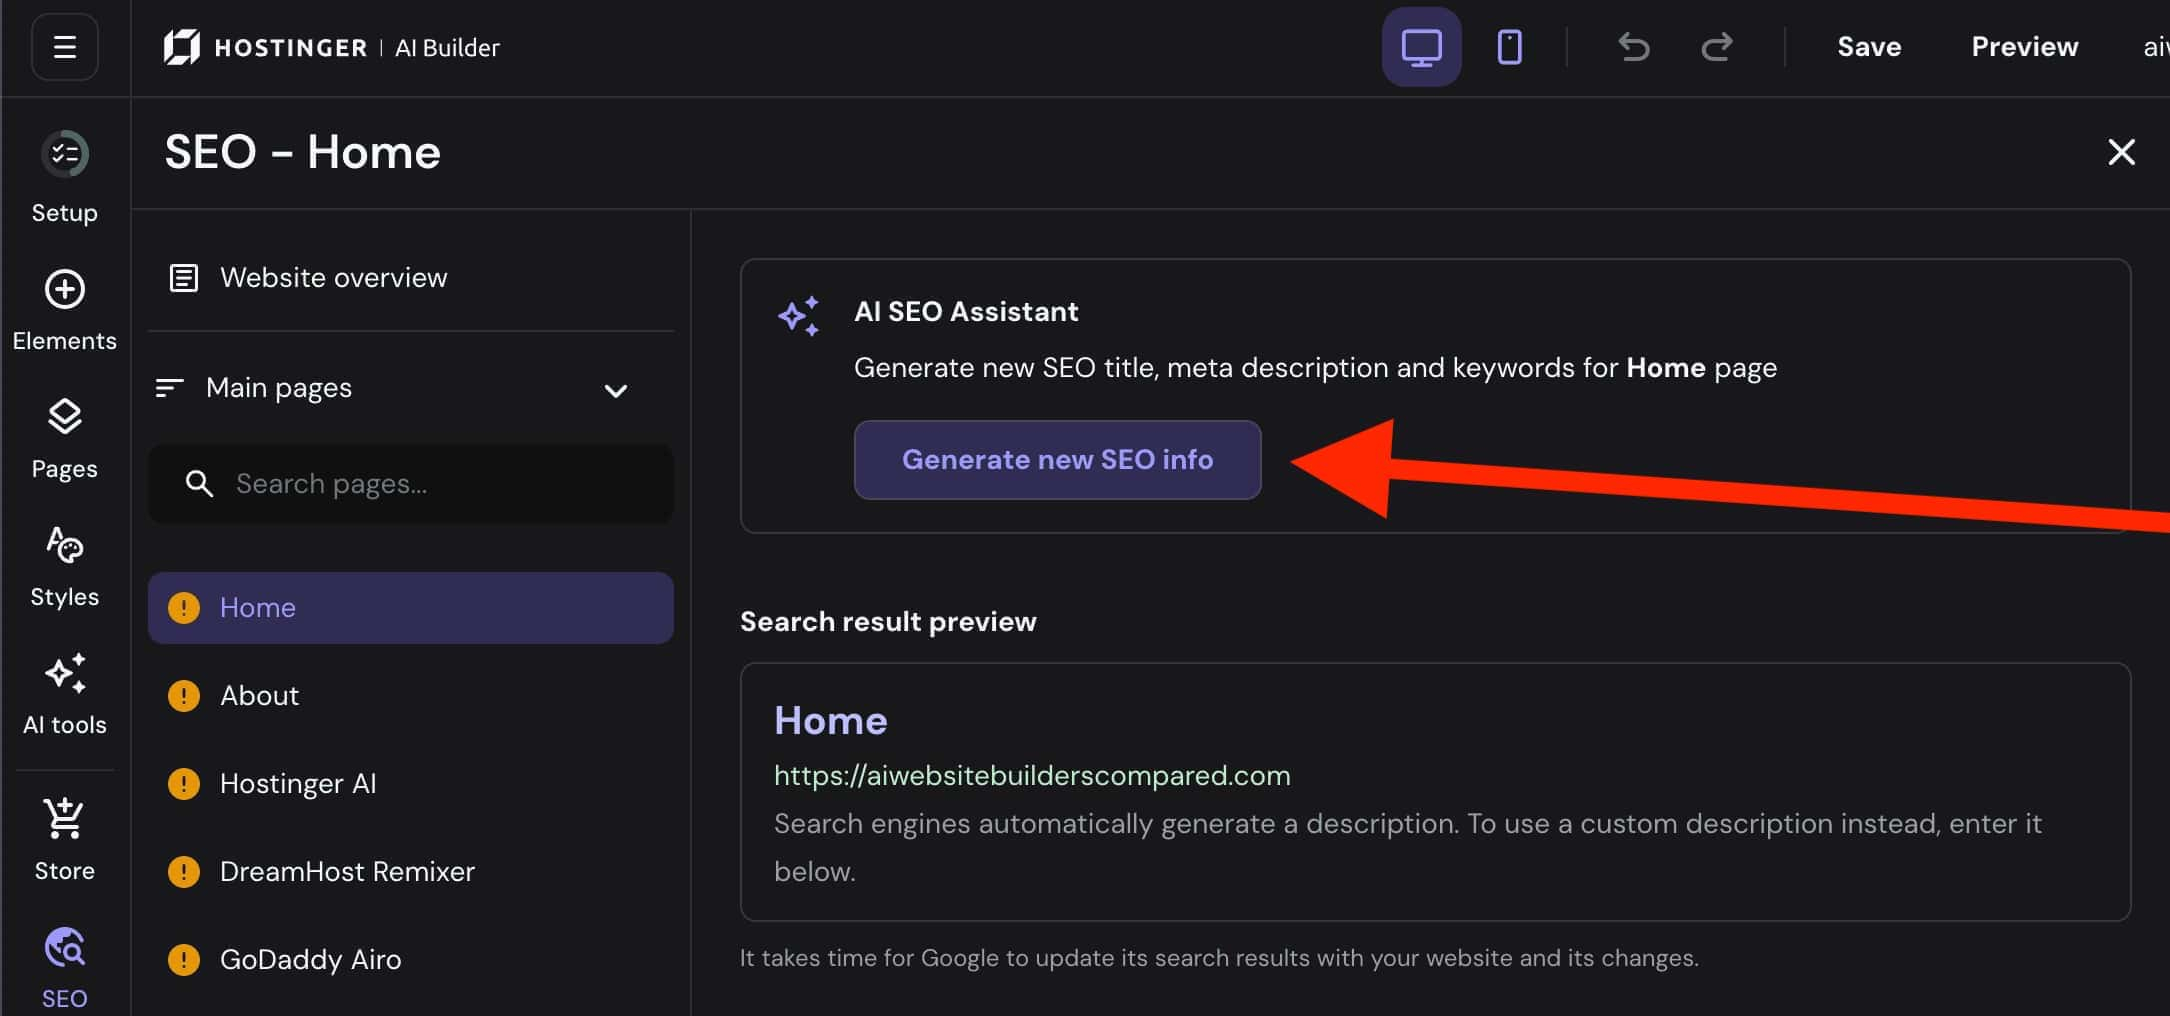Select the GoDaddy Airo page

tap(411, 959)
